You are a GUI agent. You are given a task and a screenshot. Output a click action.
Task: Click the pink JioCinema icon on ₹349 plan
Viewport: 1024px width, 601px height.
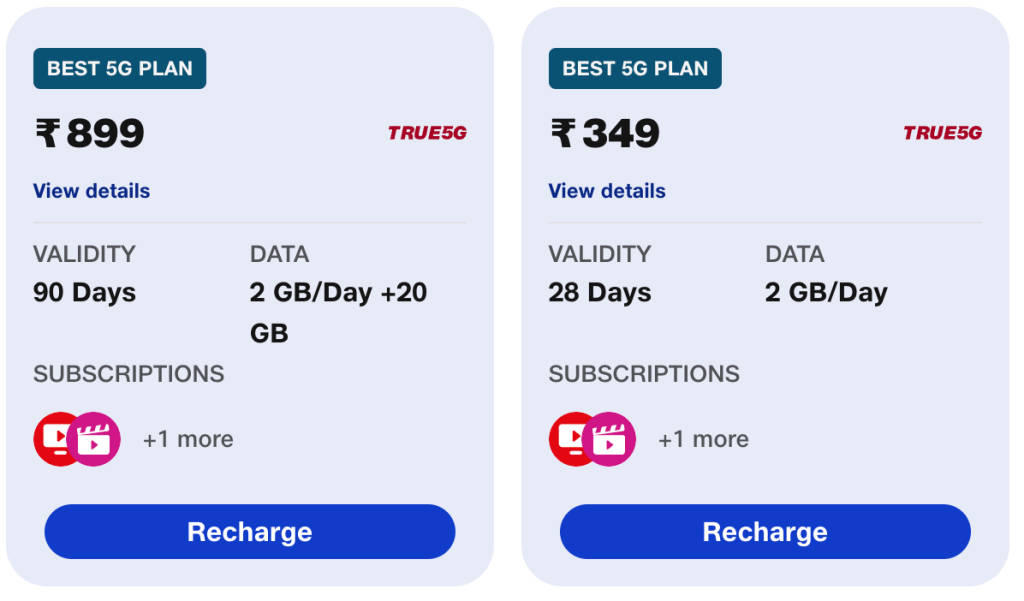[609, 439]
